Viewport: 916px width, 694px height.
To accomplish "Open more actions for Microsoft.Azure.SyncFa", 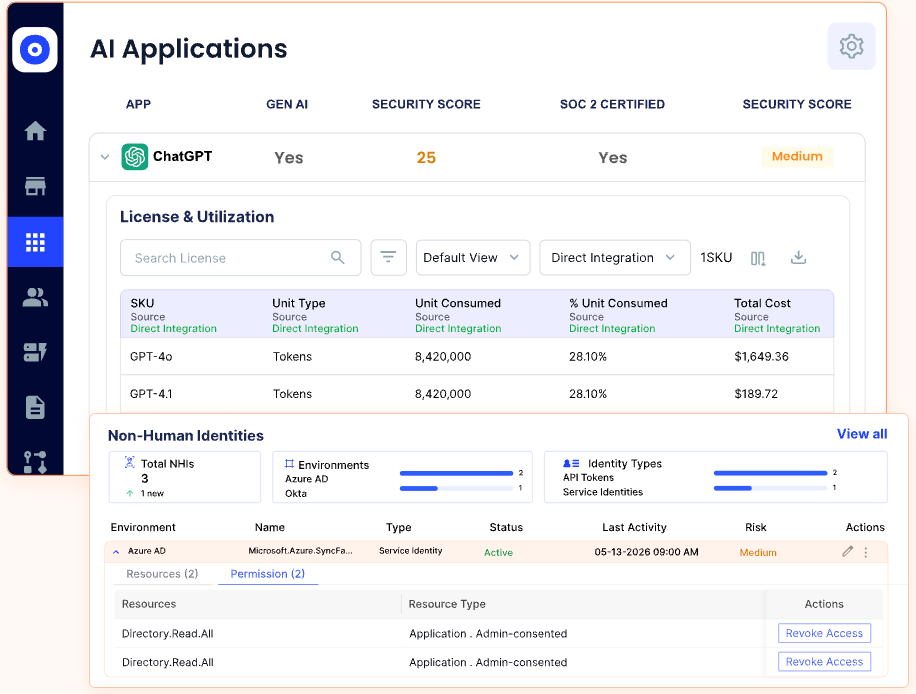I will coord(866,552).
